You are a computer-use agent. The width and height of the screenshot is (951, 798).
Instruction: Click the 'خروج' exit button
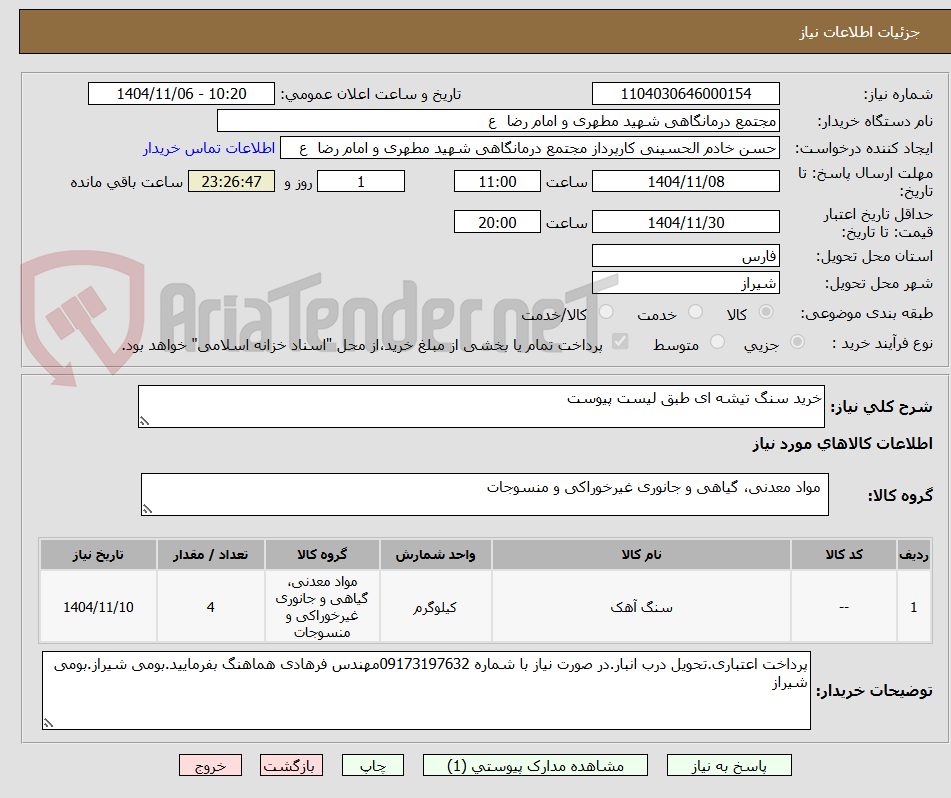[x=210, y=765]
